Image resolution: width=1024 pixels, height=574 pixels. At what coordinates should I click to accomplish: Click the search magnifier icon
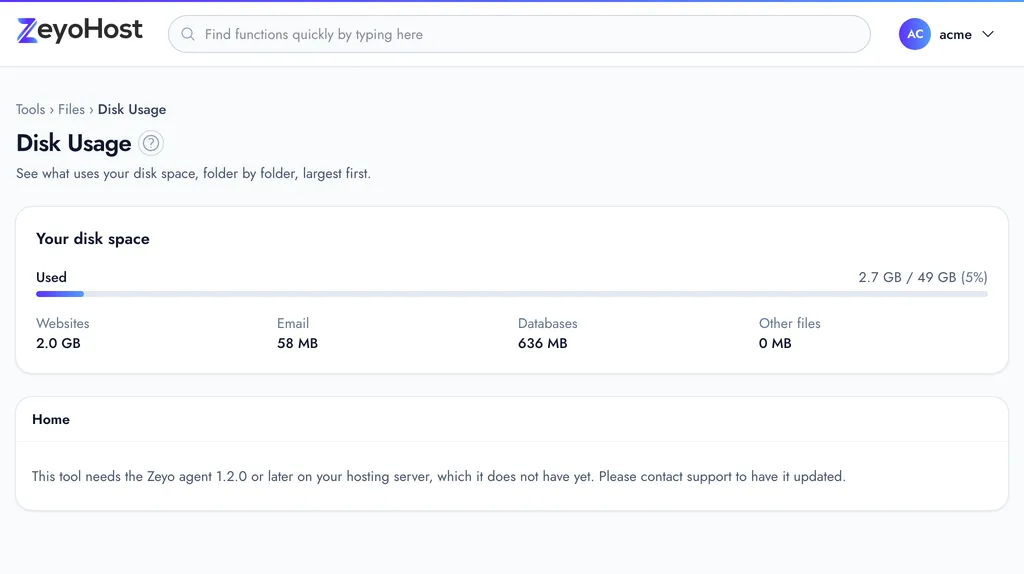188,34
